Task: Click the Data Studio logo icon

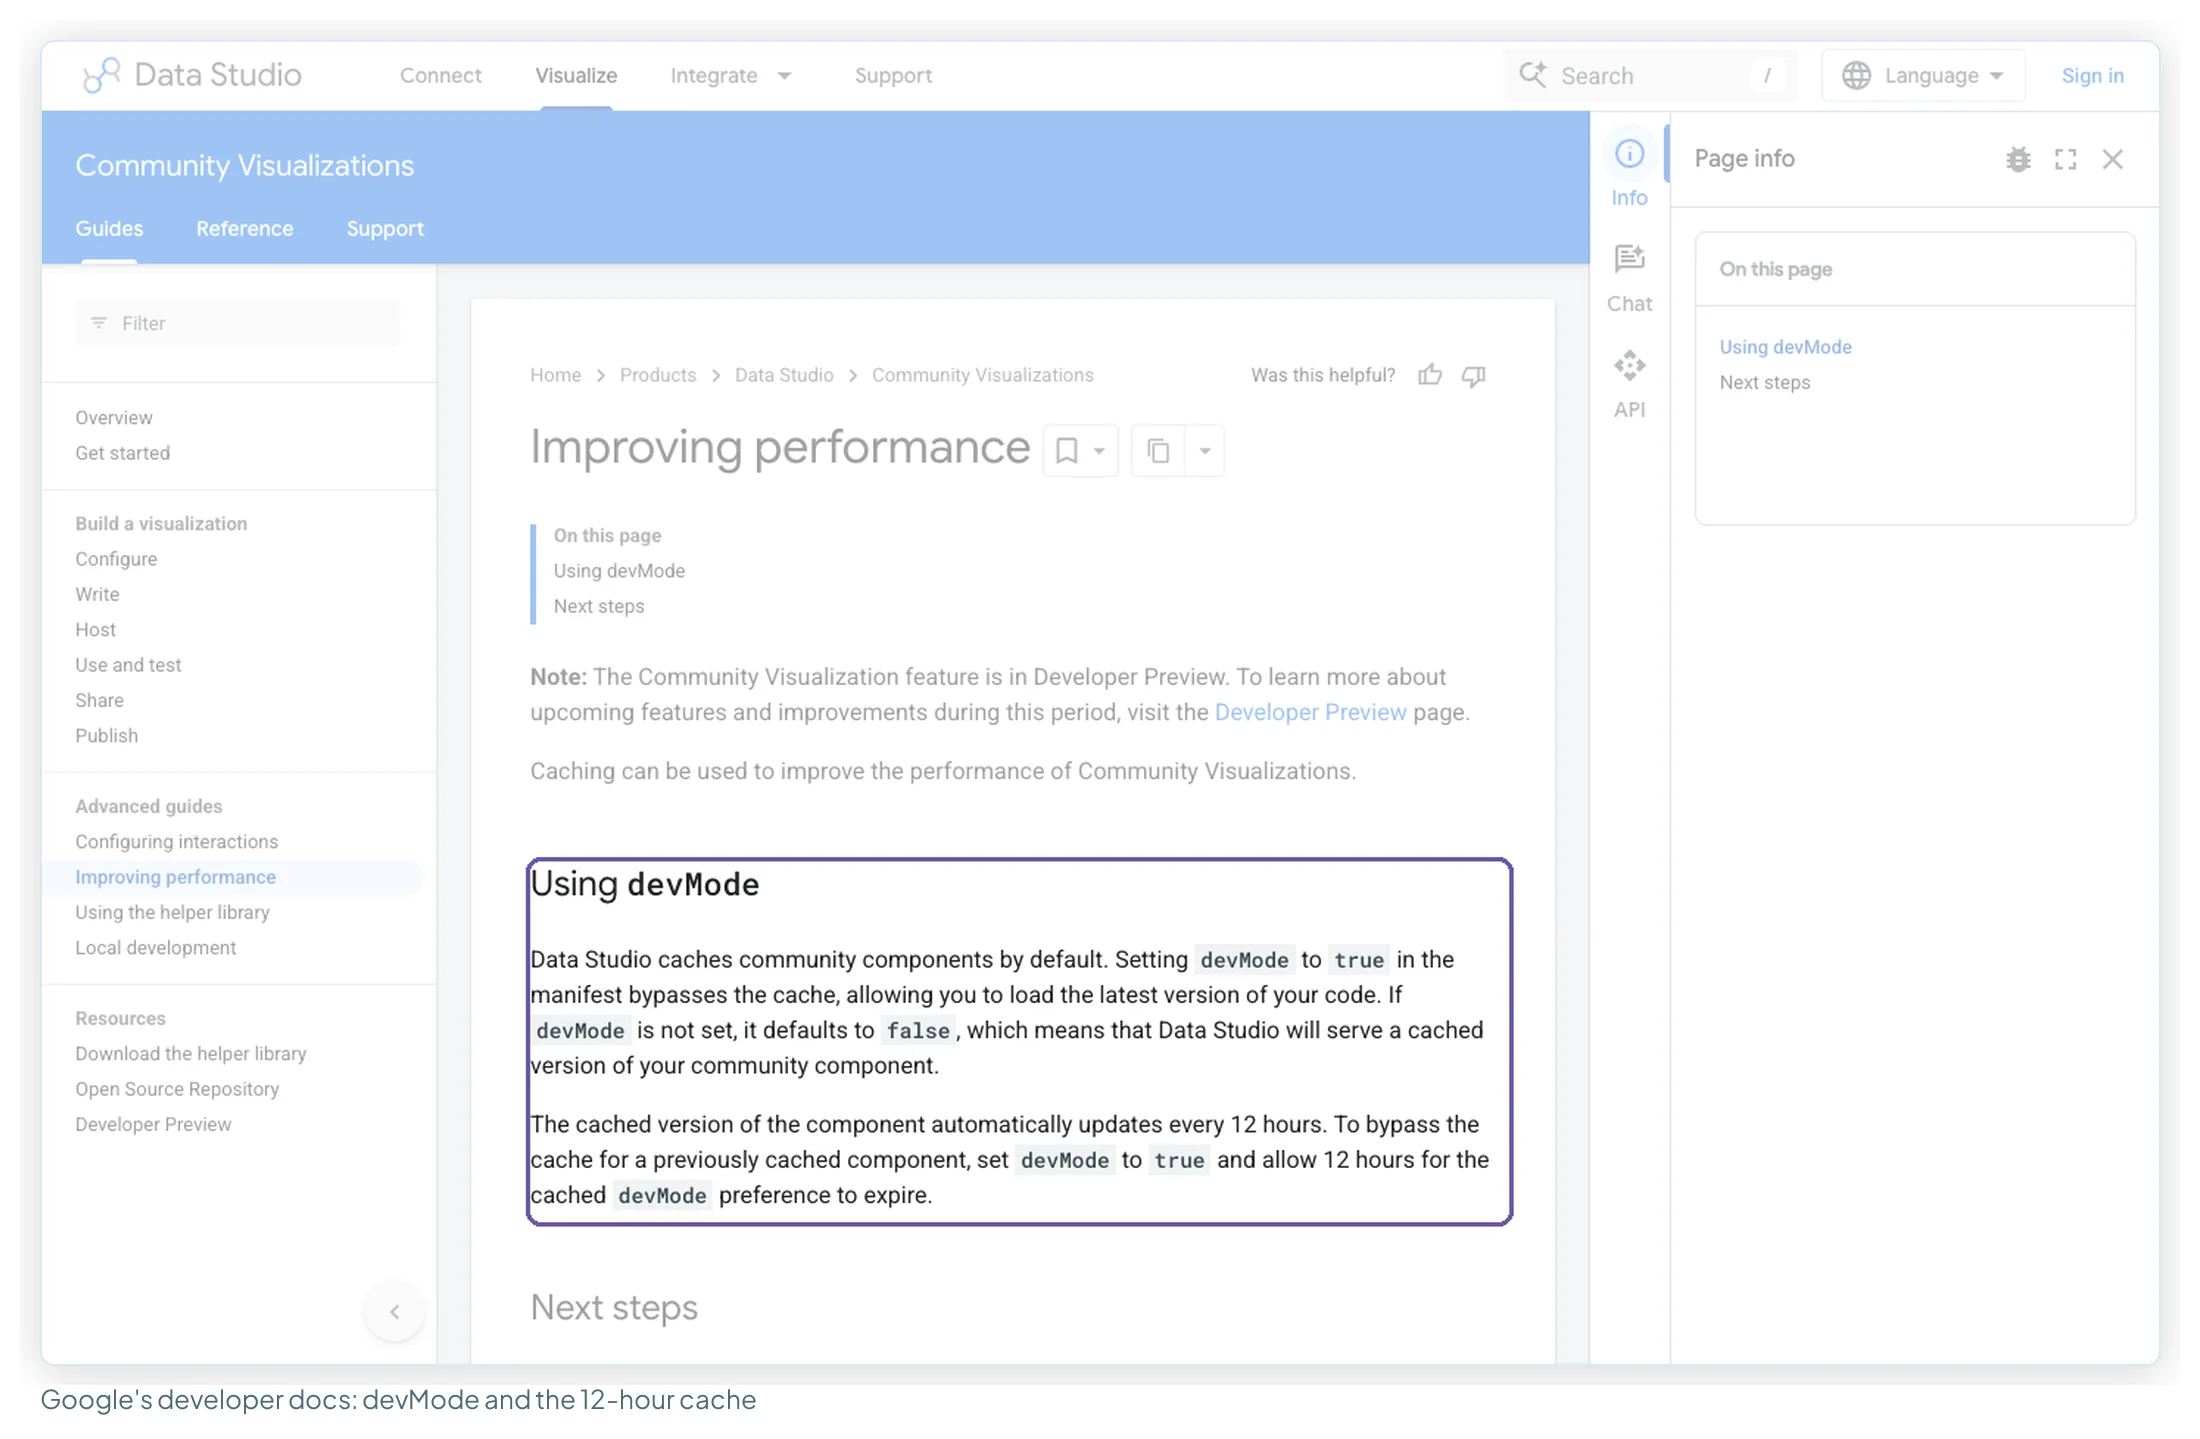Action: pos(101,75)
